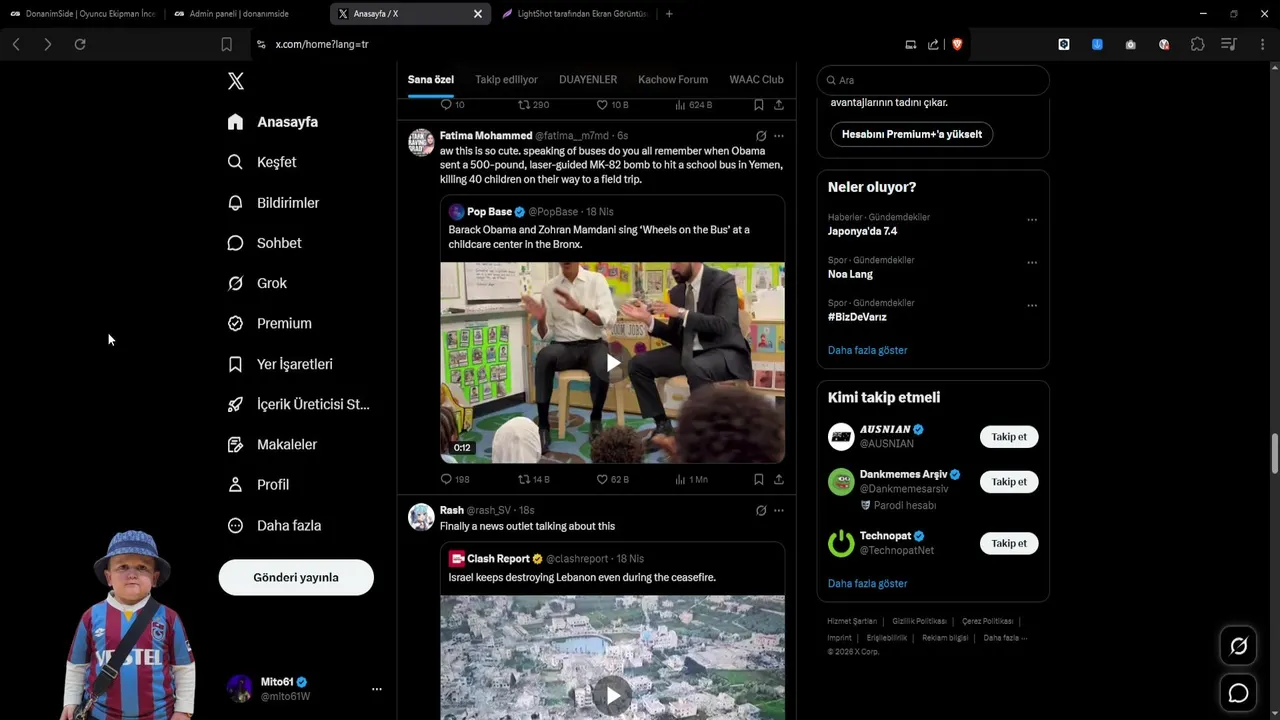Click share icon on Fatima Mohammed's post

pyautogui.click(x=779, y=479)
